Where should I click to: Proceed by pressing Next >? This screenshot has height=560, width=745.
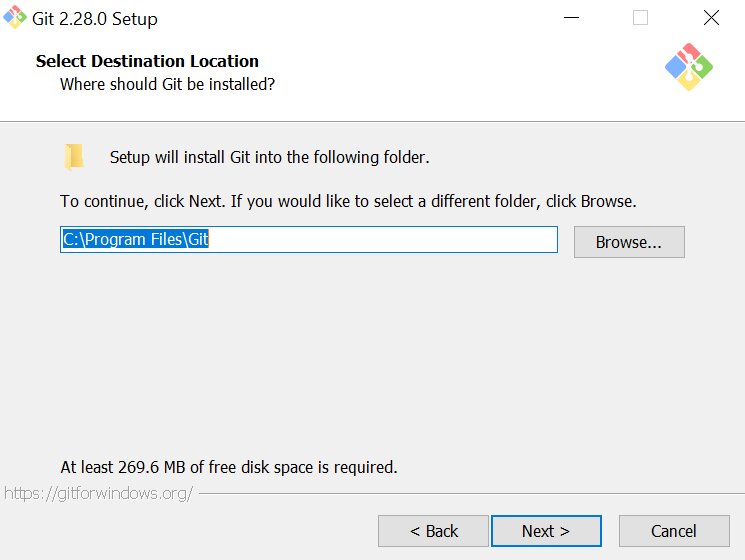545,531
